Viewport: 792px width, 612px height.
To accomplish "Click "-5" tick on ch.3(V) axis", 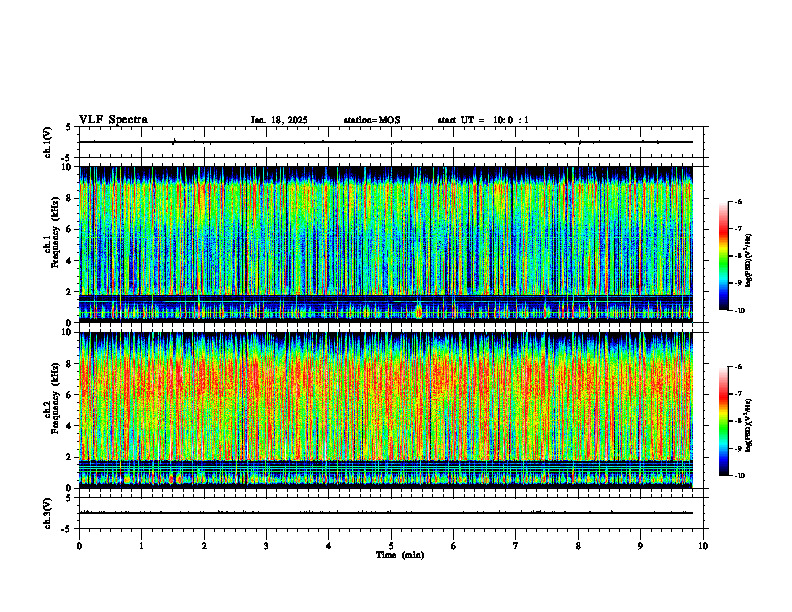I will 66,529.
